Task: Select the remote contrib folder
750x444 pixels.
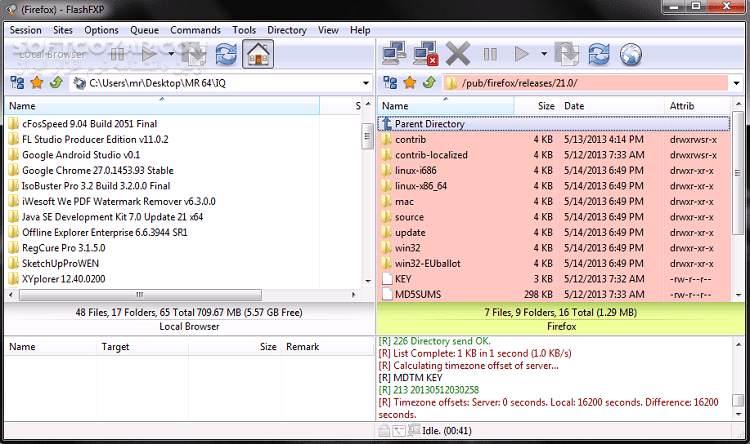Action: tap(554, 140)
